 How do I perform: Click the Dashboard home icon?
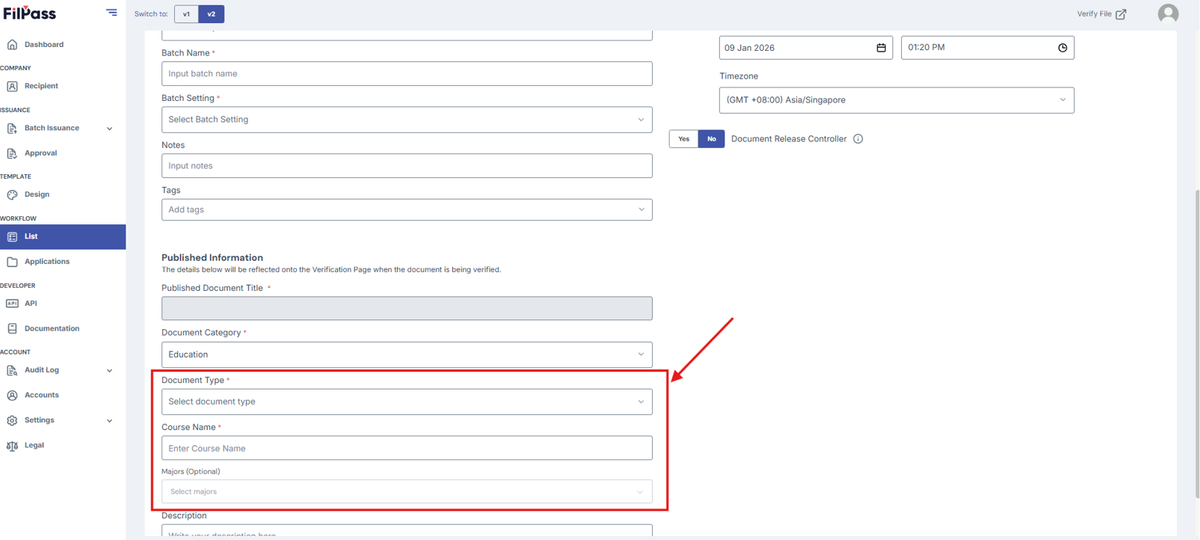coord(12,45)
